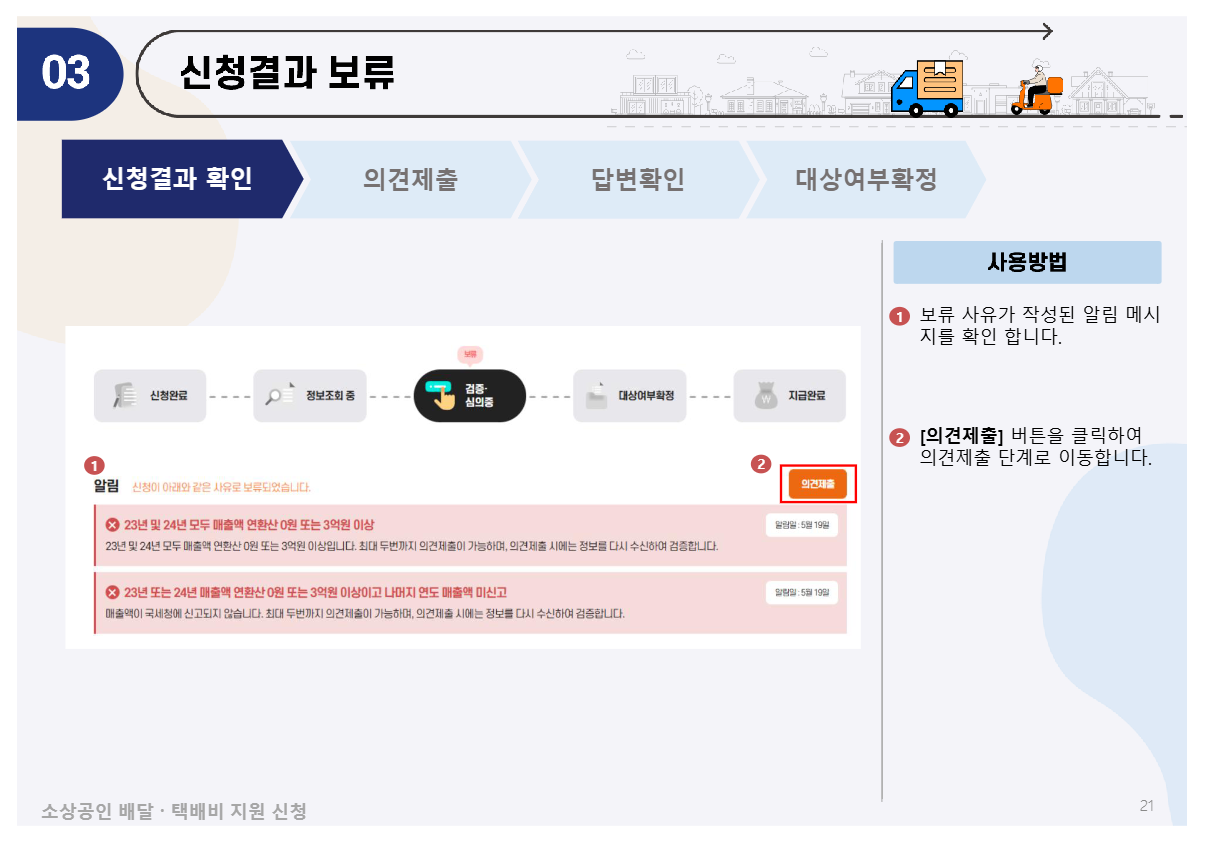
Task: Open the 답변확인 step
Action: pyautogui.click(x=636, y=180)
